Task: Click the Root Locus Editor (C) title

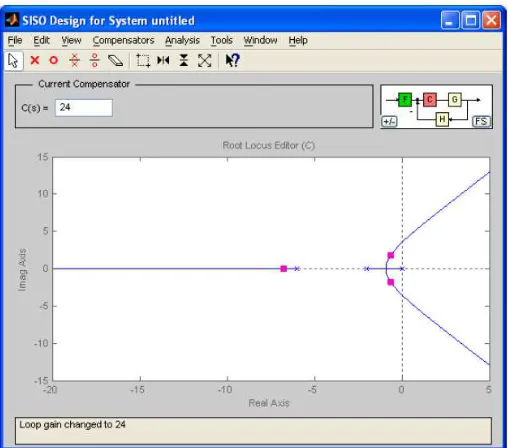Action: pos(269,146)
